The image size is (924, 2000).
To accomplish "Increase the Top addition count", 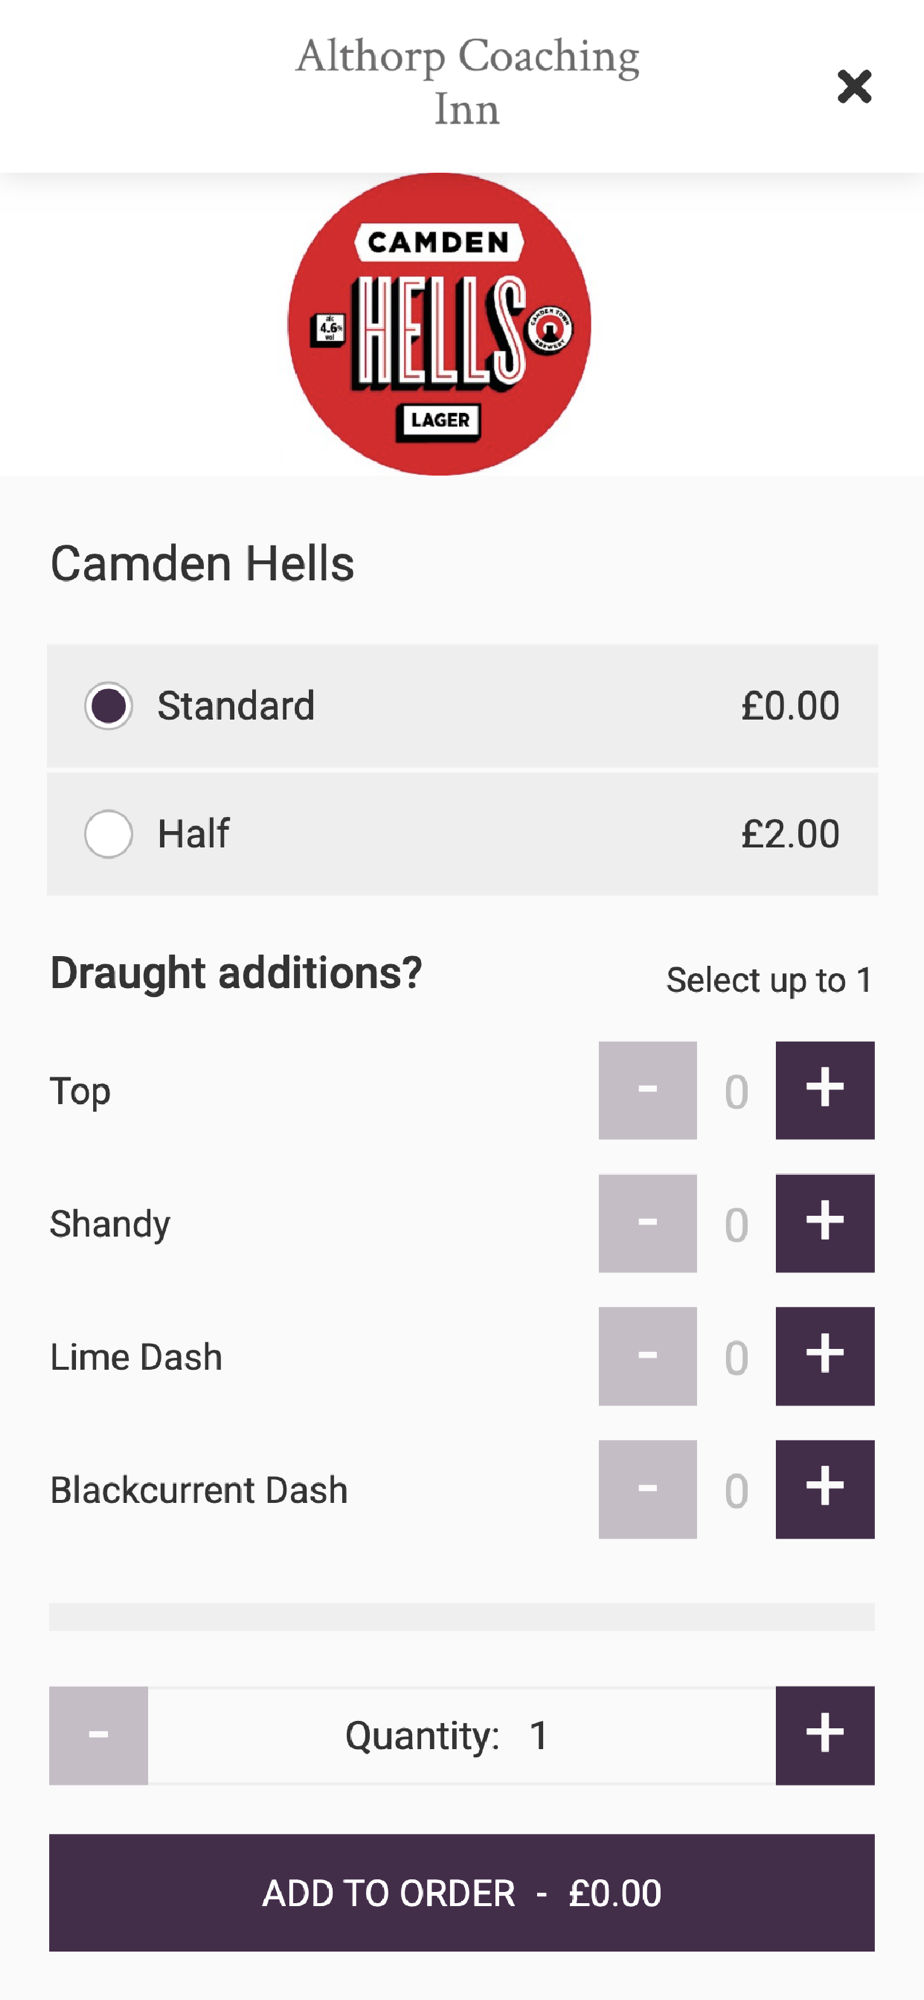I will tap(825, 1090).
